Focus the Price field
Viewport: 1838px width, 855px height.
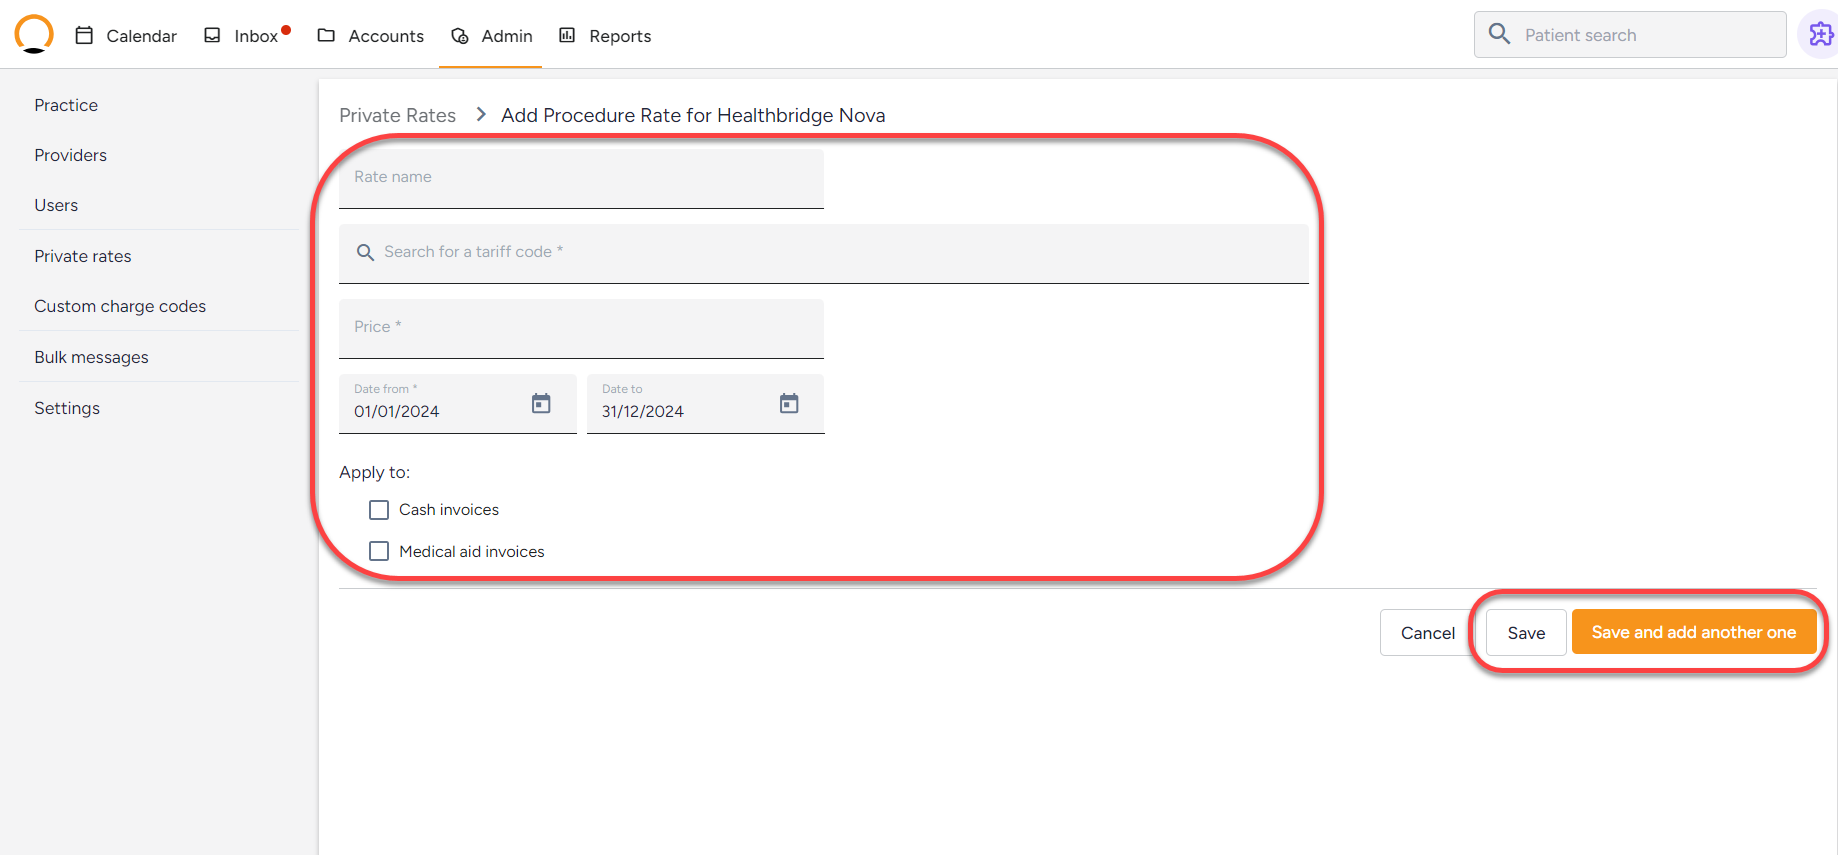[581, 329]
